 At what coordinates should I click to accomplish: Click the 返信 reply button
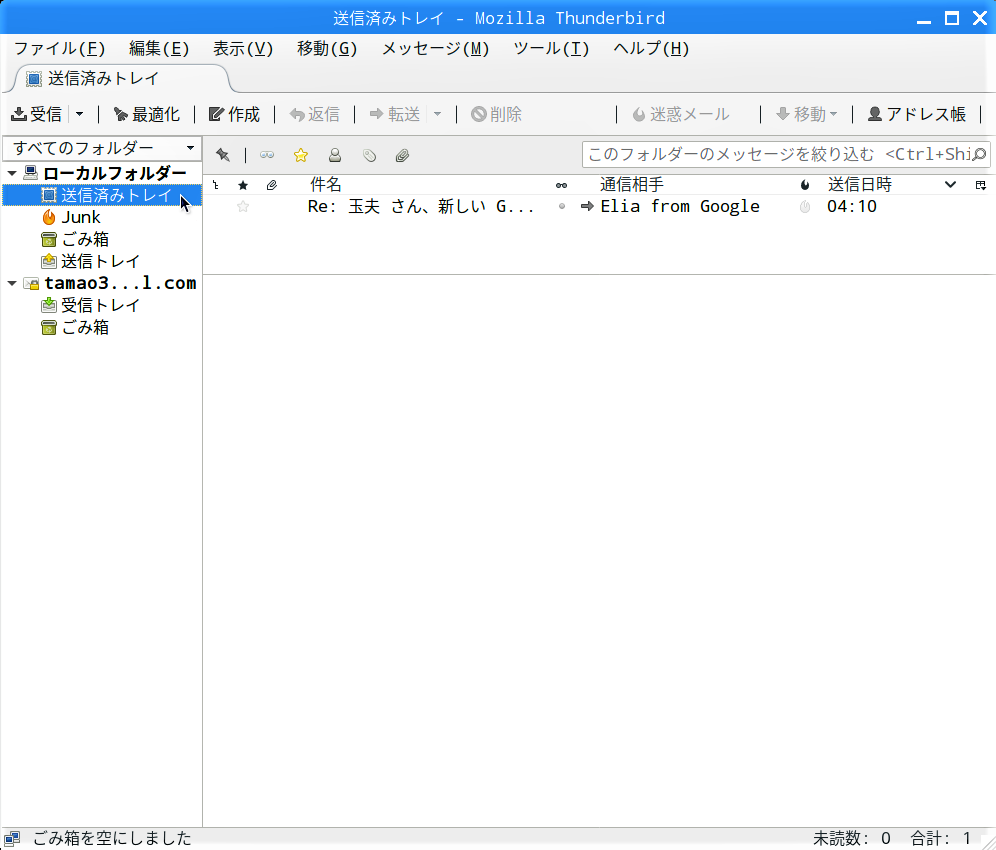(x=314, y=114)
